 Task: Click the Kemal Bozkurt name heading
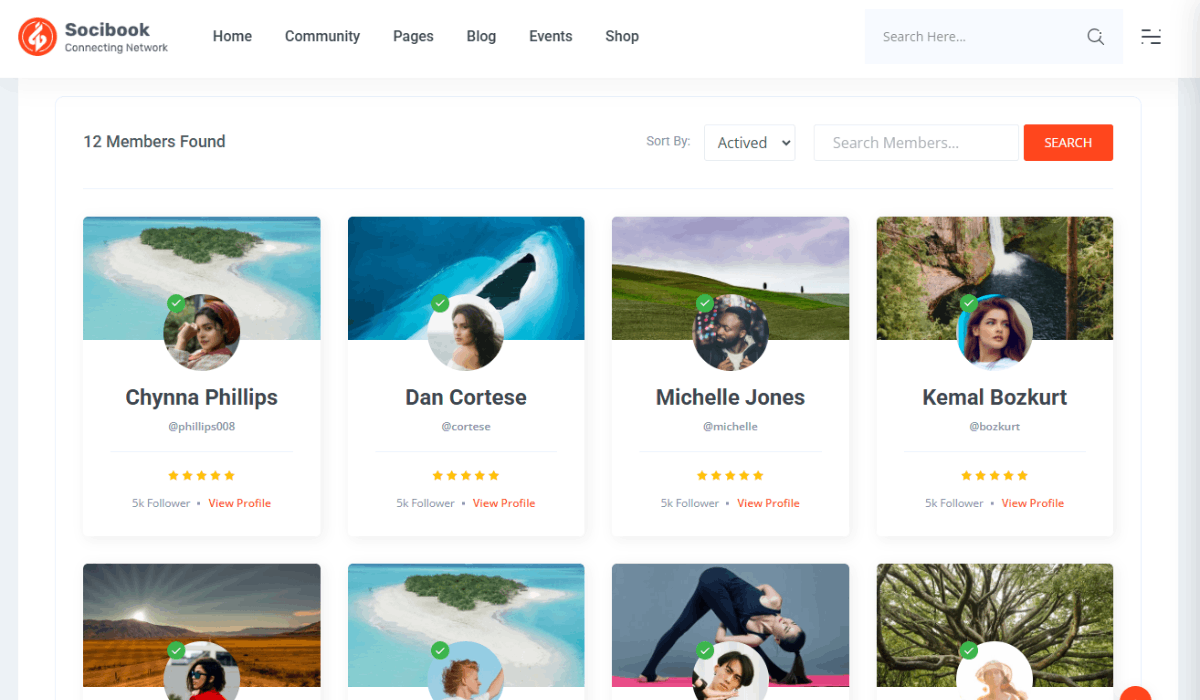click(x=995, y=397)
